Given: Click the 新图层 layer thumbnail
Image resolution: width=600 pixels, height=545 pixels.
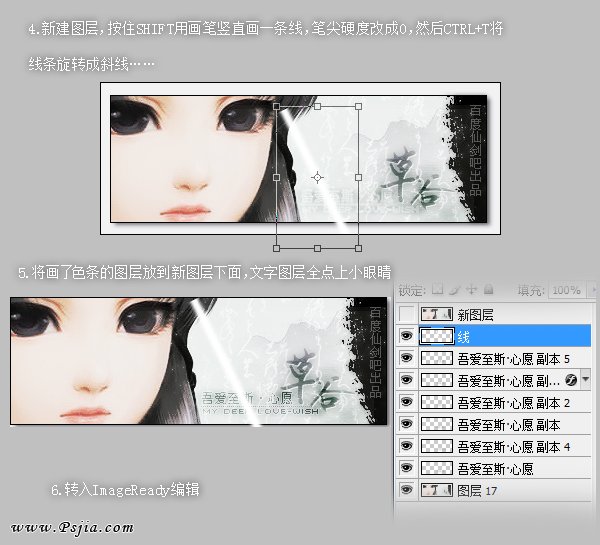Looking at the screenshot, I should (436, 314).
